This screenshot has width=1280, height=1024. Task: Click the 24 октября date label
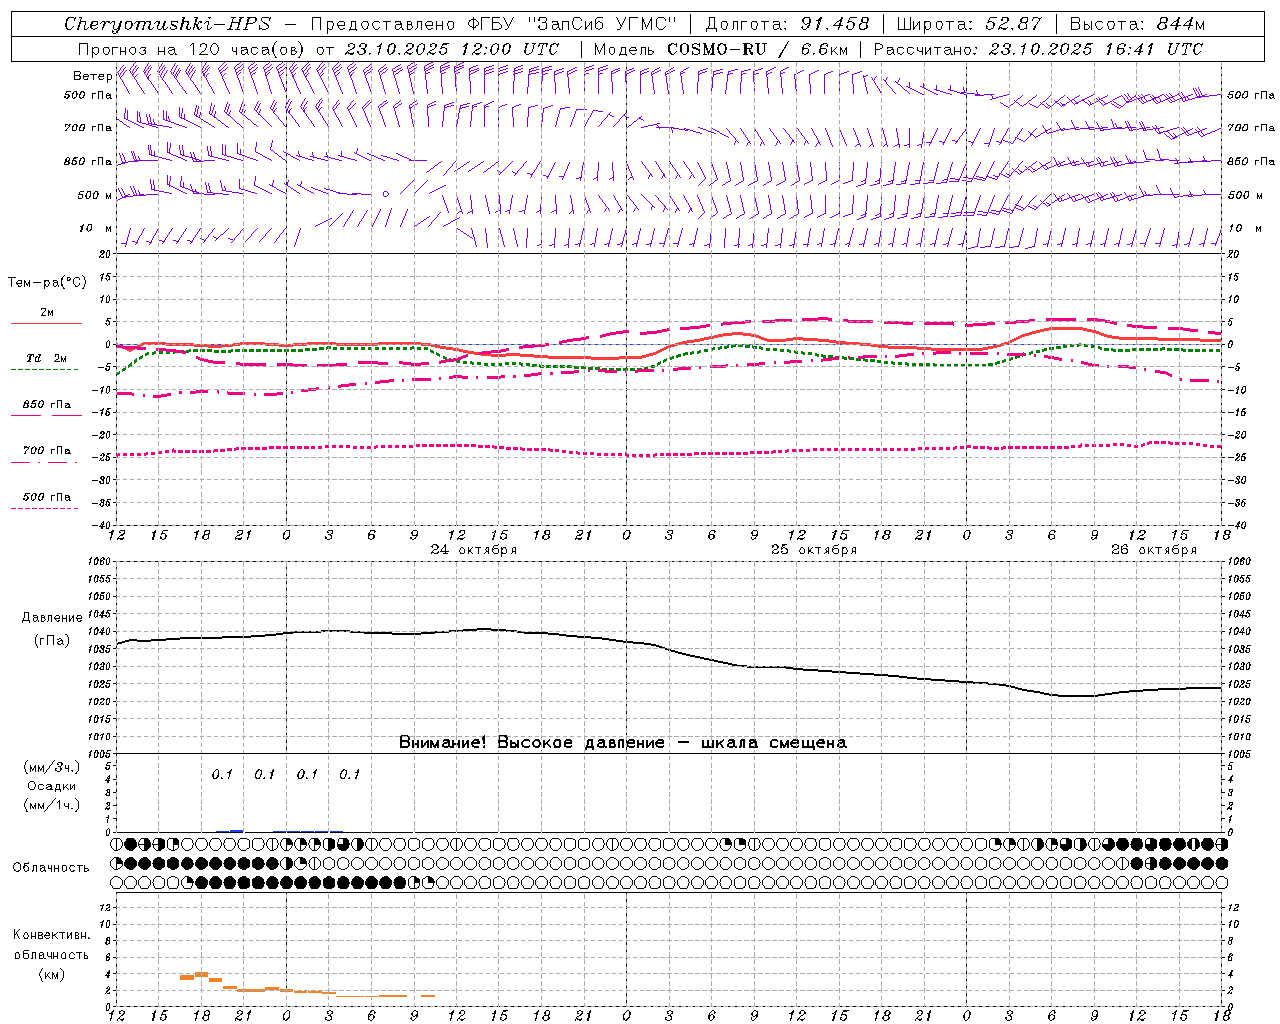coord(474,550)
